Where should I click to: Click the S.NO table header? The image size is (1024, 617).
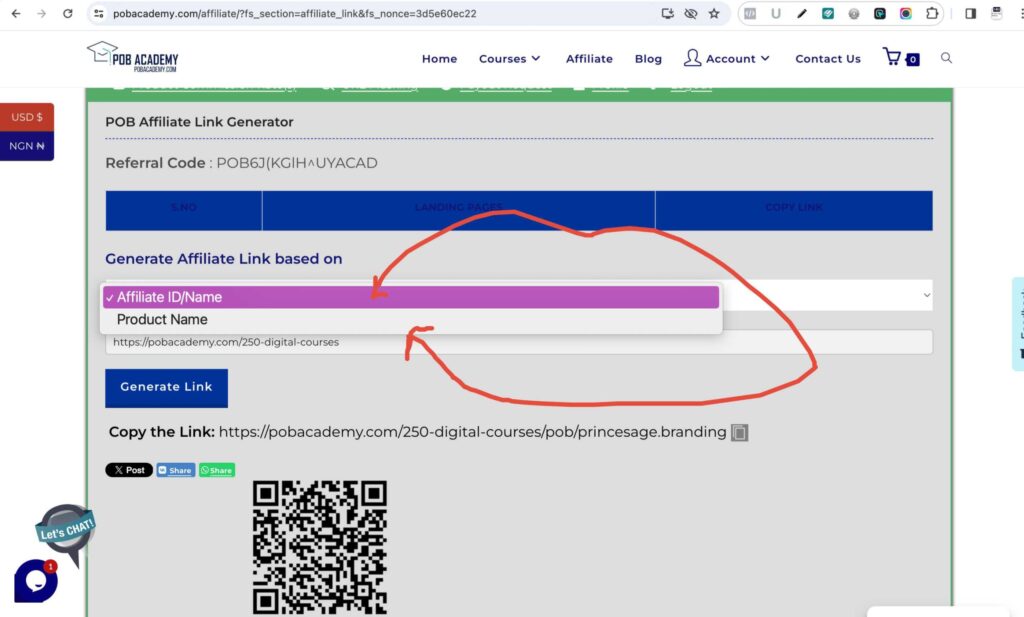(x=184, y=208)
